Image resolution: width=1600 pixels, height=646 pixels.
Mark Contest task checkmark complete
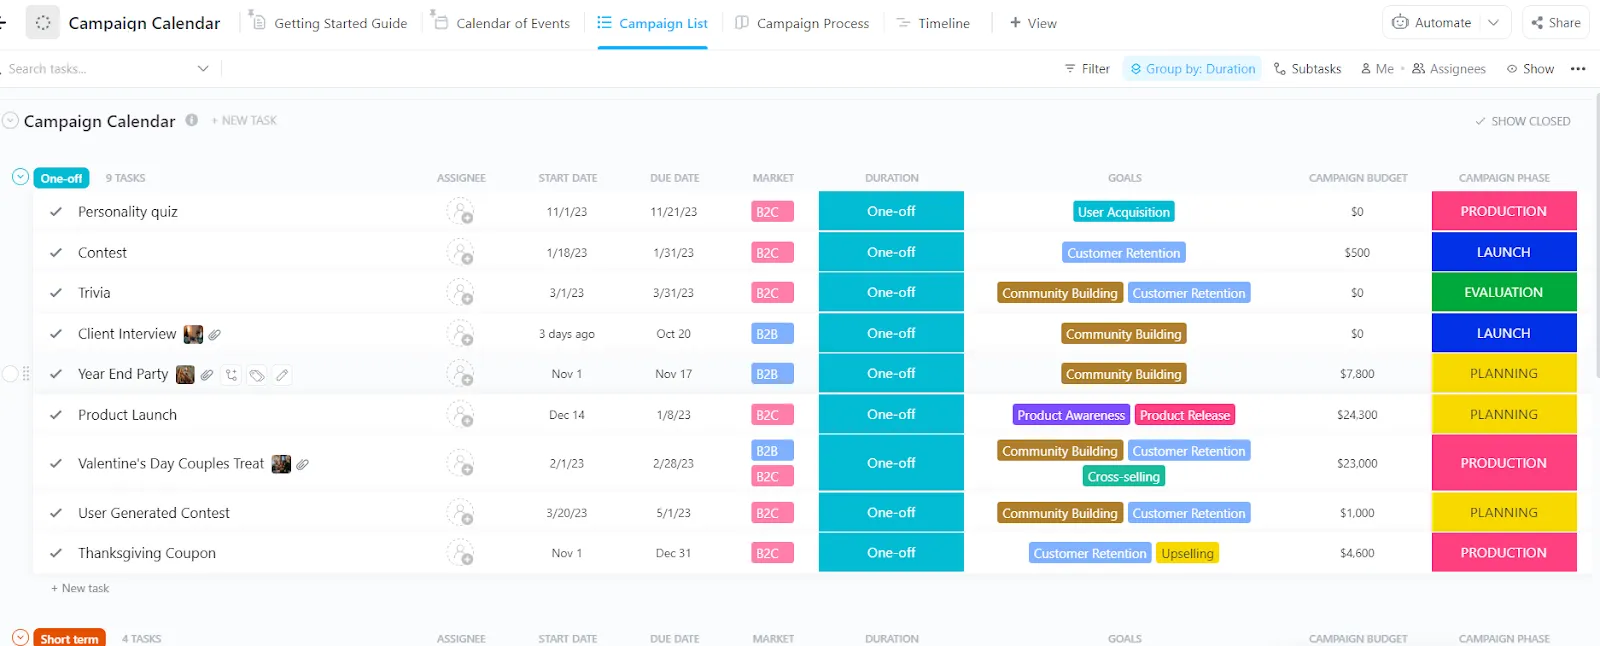coord(56,253)
